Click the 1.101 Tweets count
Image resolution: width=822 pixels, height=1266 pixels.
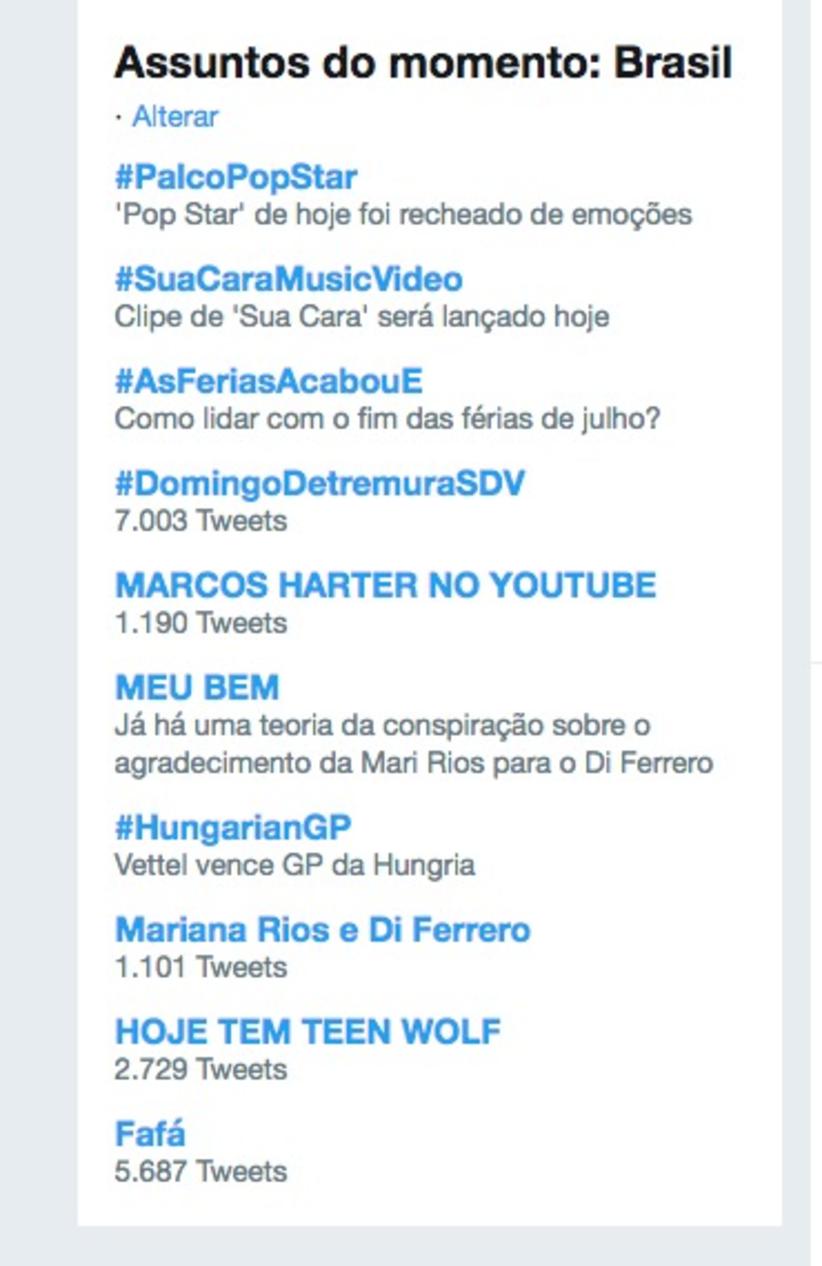200,967
